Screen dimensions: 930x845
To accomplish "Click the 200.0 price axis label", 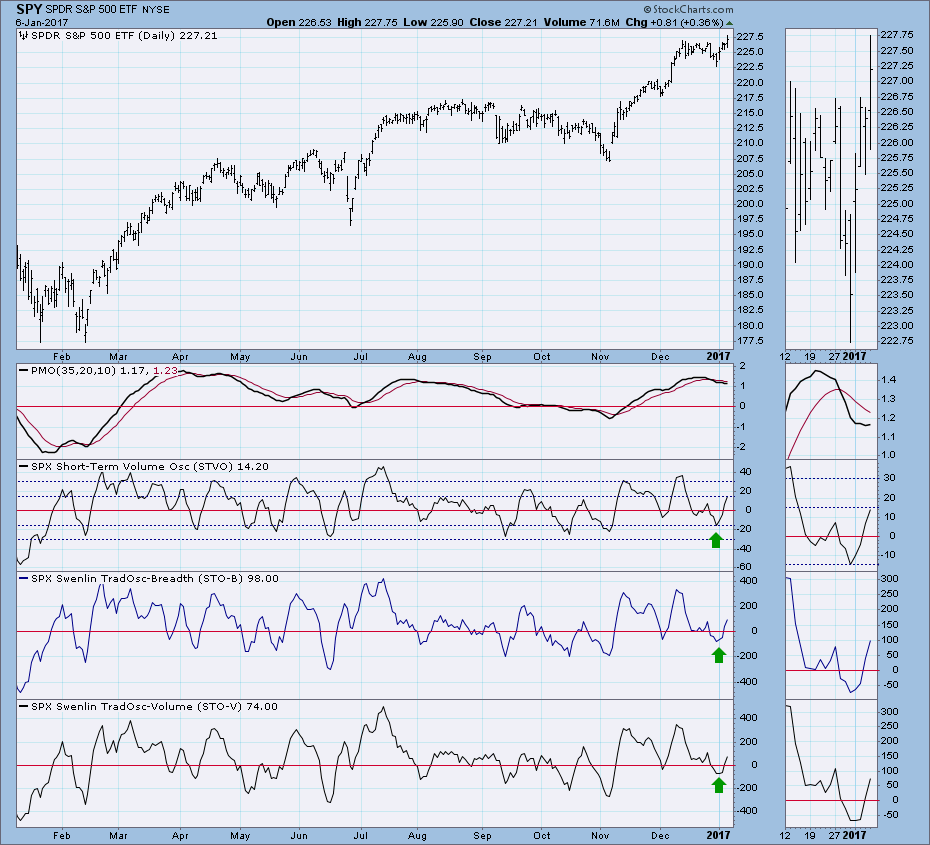I will click(749, 203).
